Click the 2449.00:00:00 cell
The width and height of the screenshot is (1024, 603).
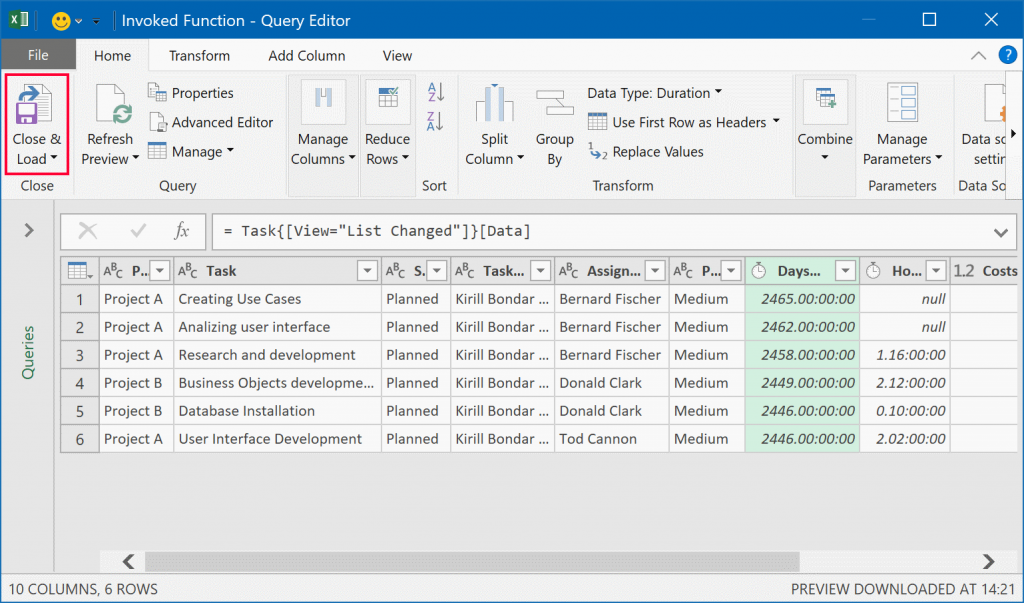point(802,383)
